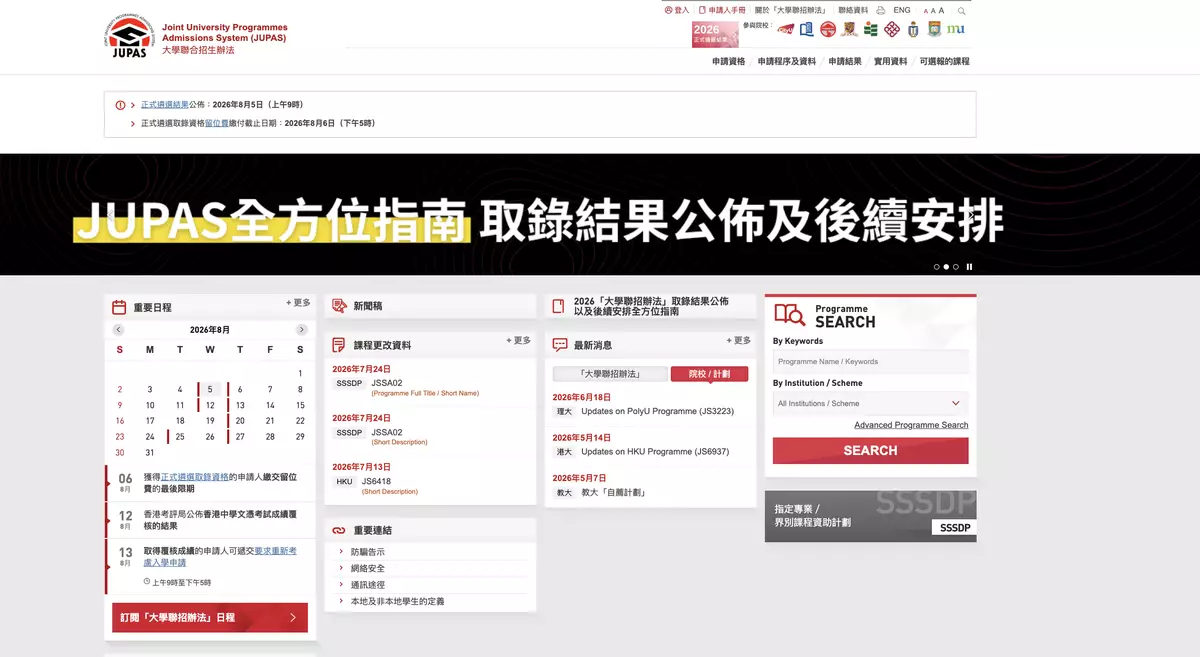The width and height of the screenshot is (1200, 657).
Task: Open the 實用資料 menu
Action: pos(891,61)
